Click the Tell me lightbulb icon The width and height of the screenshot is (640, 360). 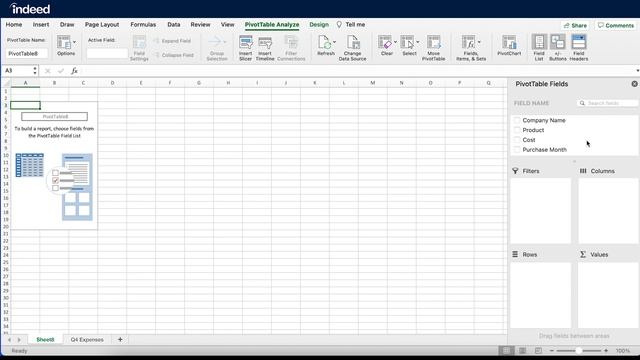(x=339, y=24)
